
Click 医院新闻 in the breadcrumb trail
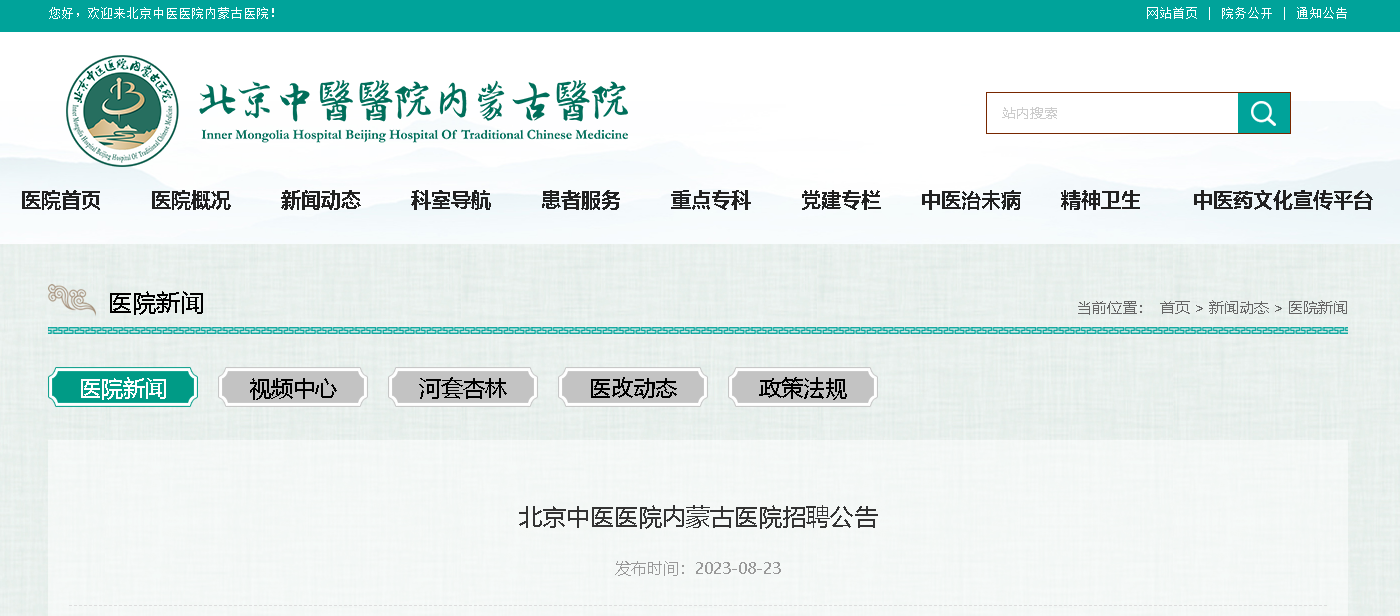tap(1318, 308)
